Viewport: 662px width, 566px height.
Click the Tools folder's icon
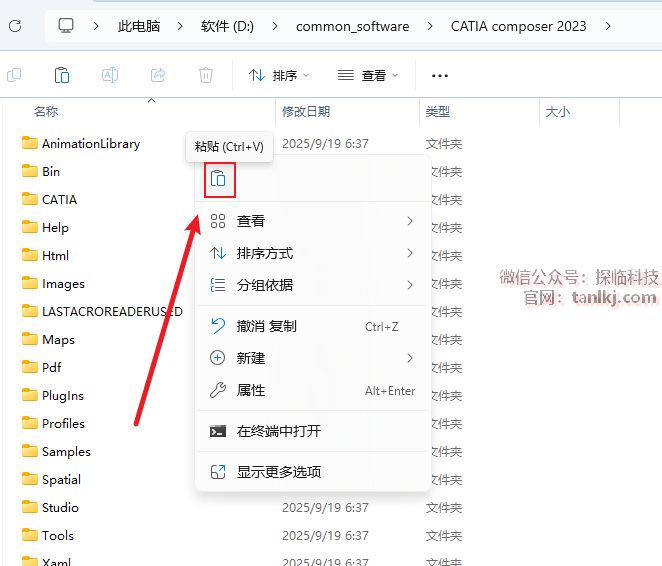30,535
